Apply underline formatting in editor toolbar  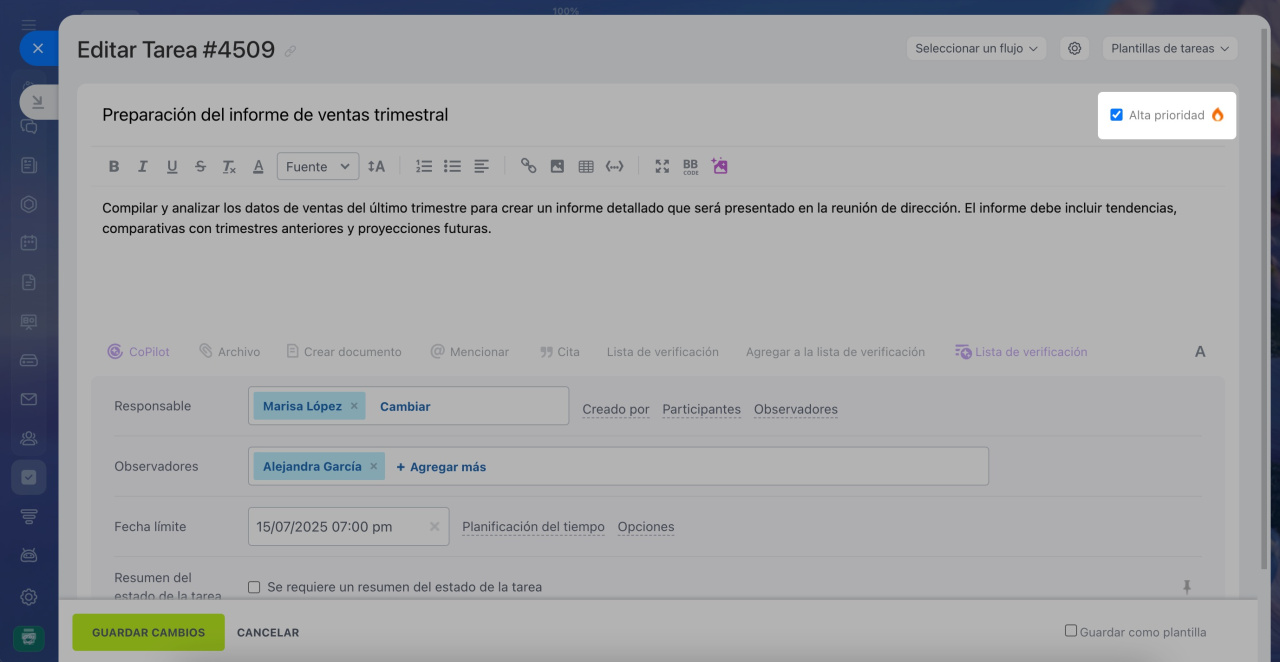click(172, 167)
